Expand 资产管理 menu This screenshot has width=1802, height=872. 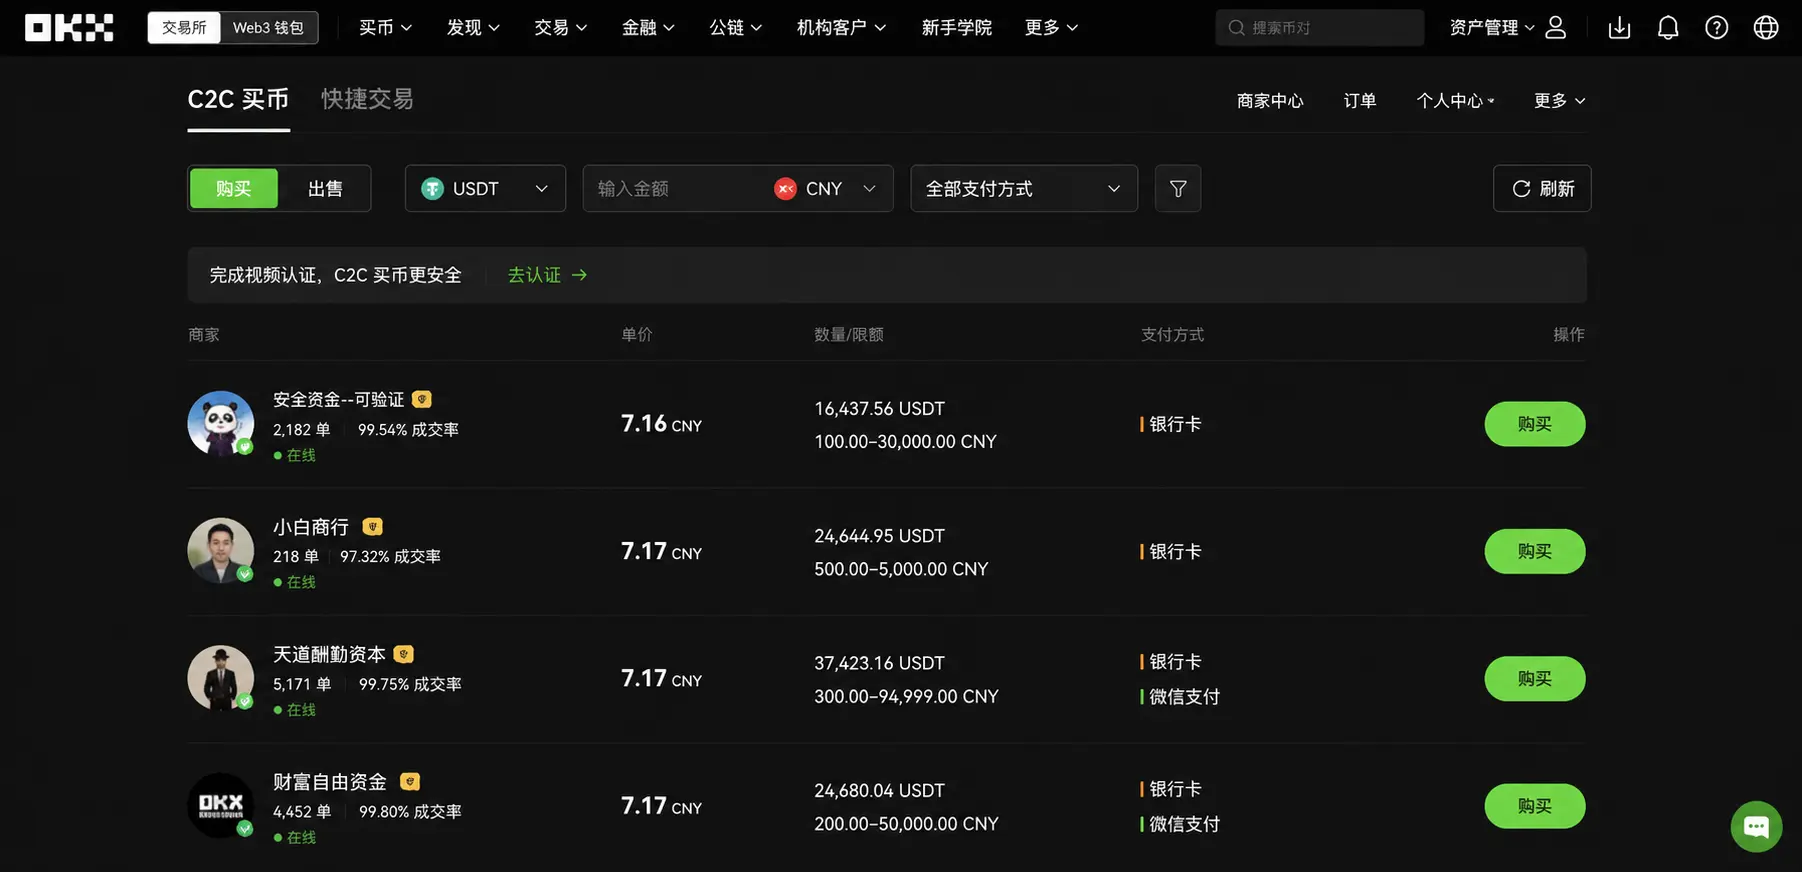1491,28
